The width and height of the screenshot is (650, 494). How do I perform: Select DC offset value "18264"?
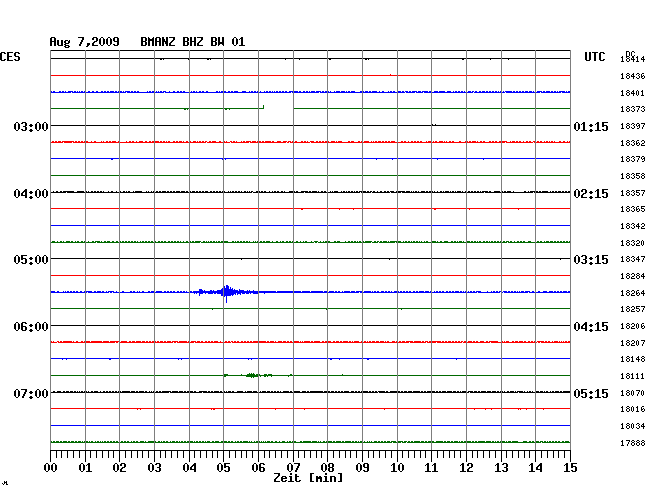tap(633, 293)
